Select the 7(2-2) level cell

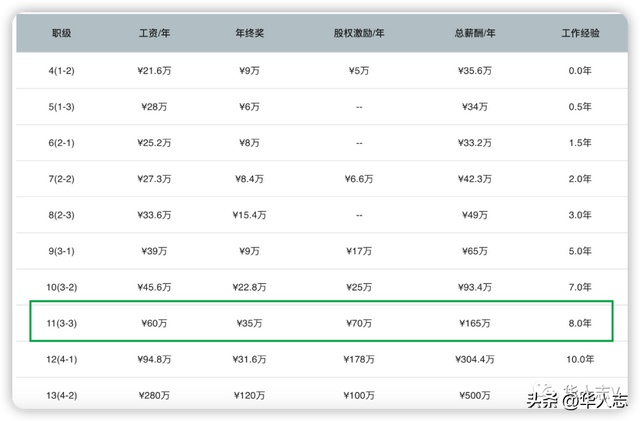61,179
